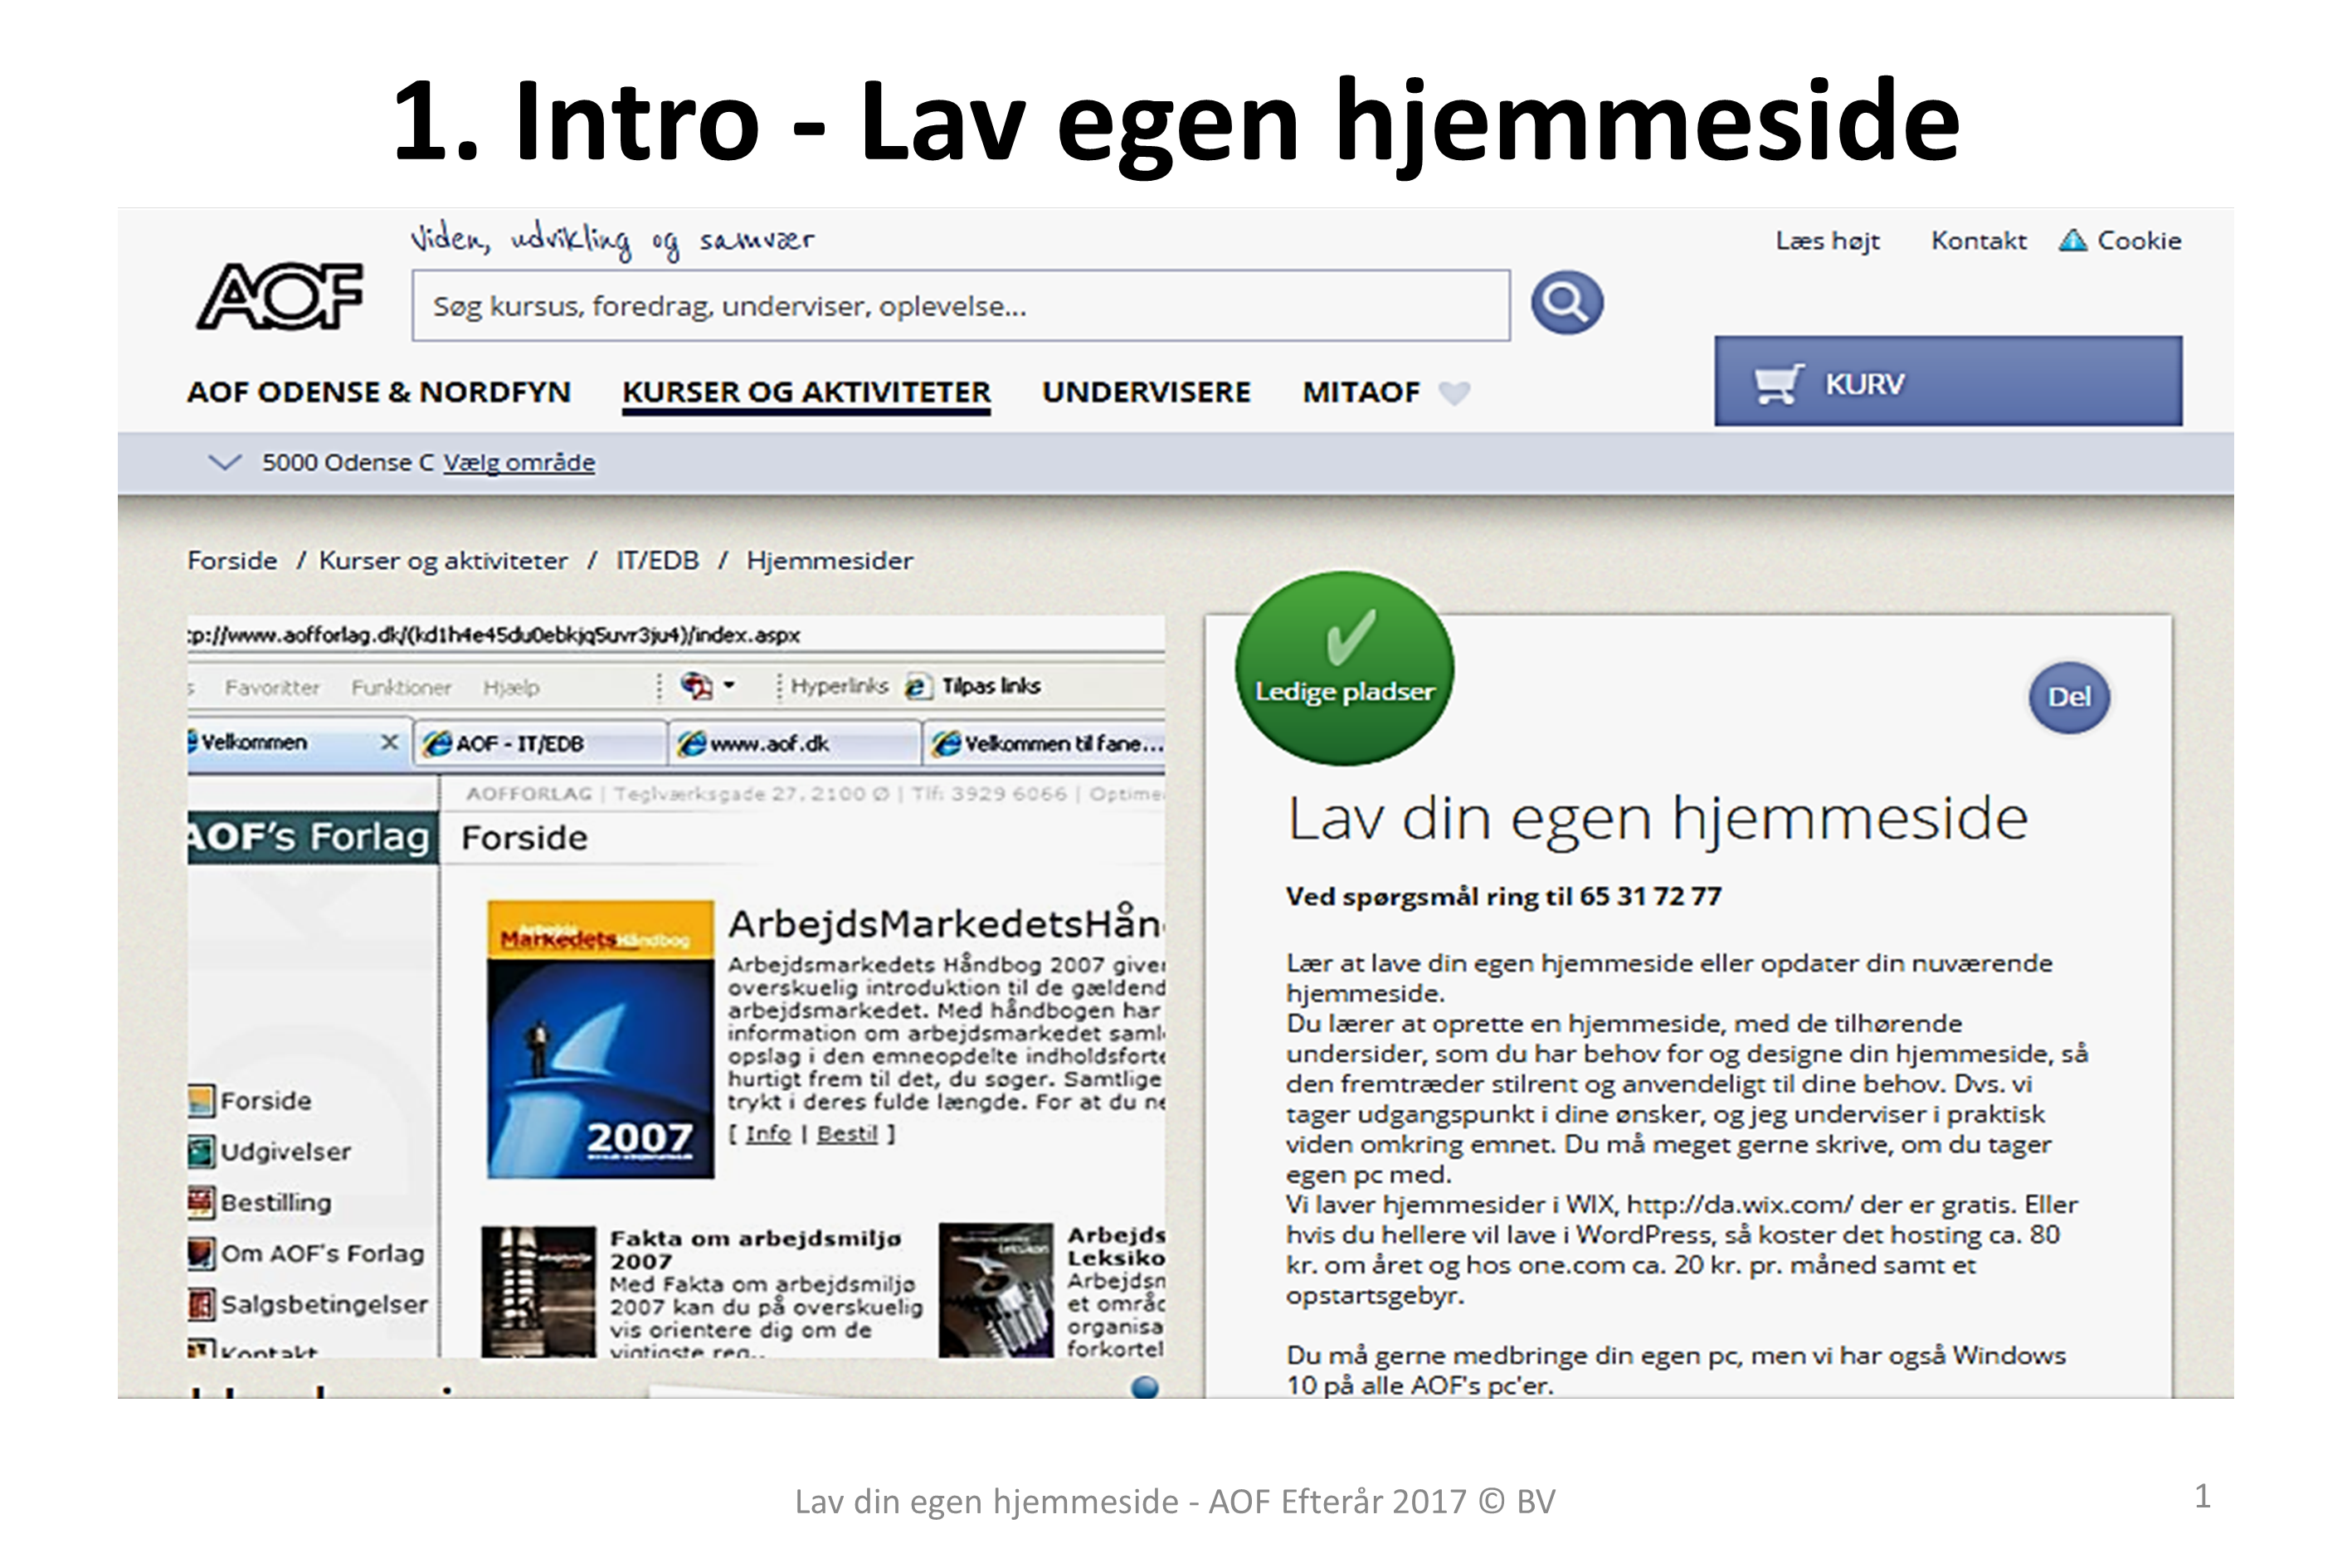Click the small blue dot below the image
2352x1568 pixels.
coord(1145,1387)
